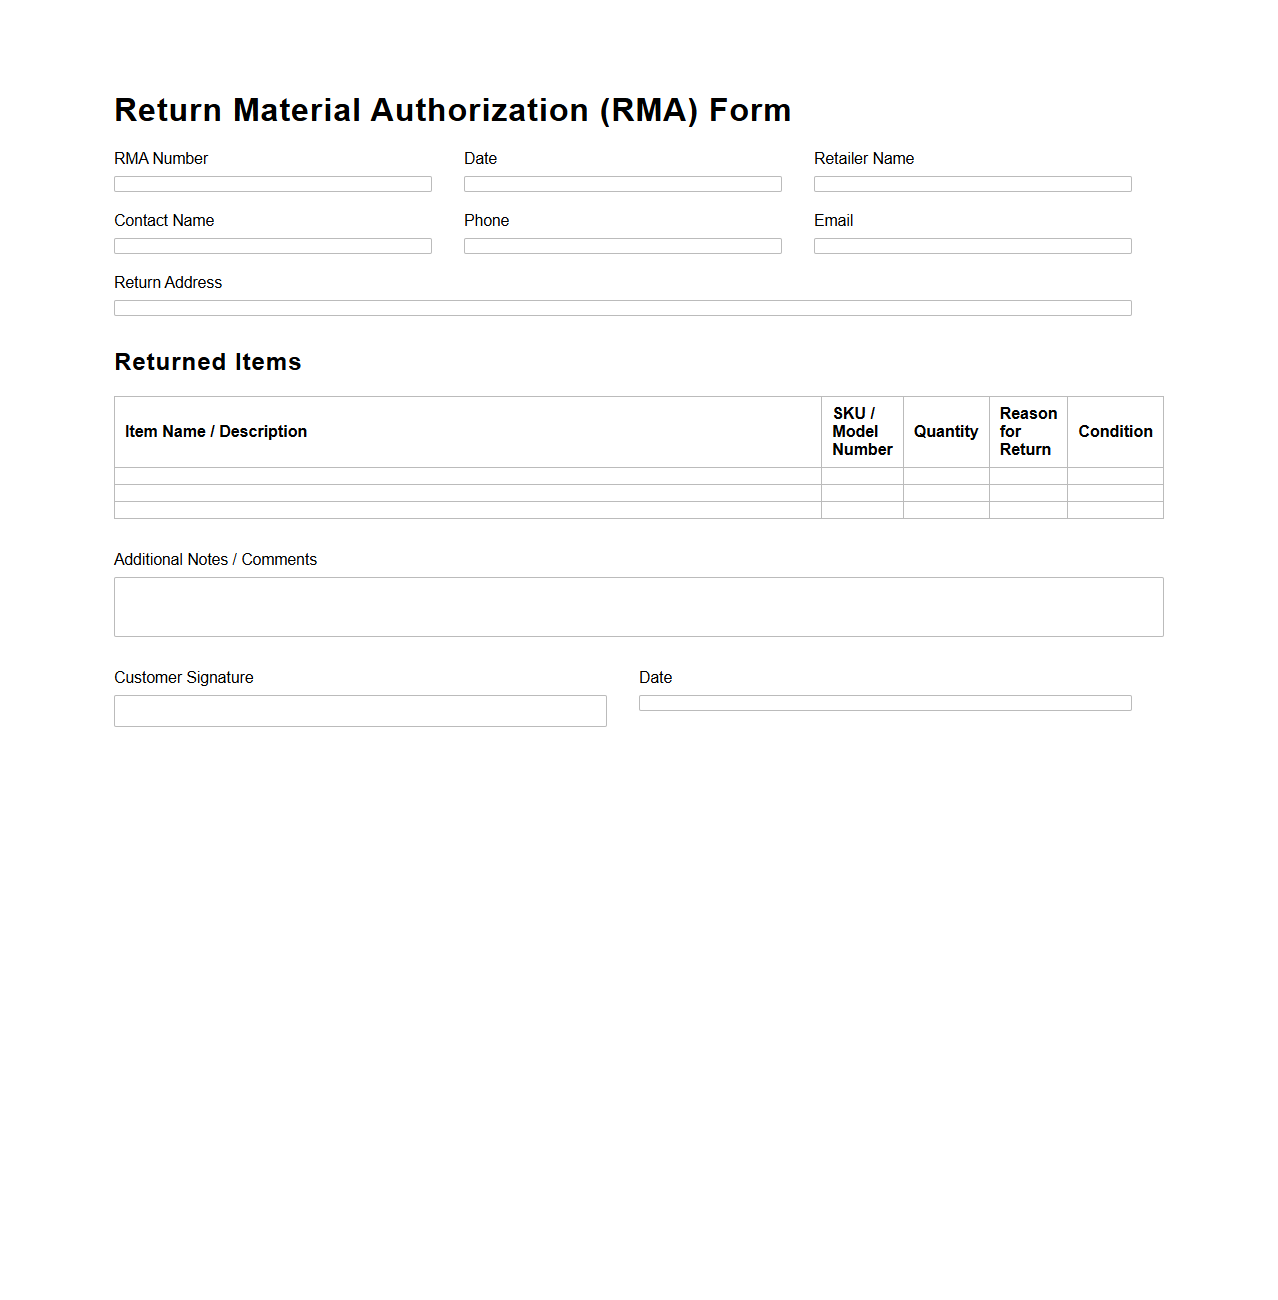
Task: Click the Email input box
Action: click(x=971, y=245)
